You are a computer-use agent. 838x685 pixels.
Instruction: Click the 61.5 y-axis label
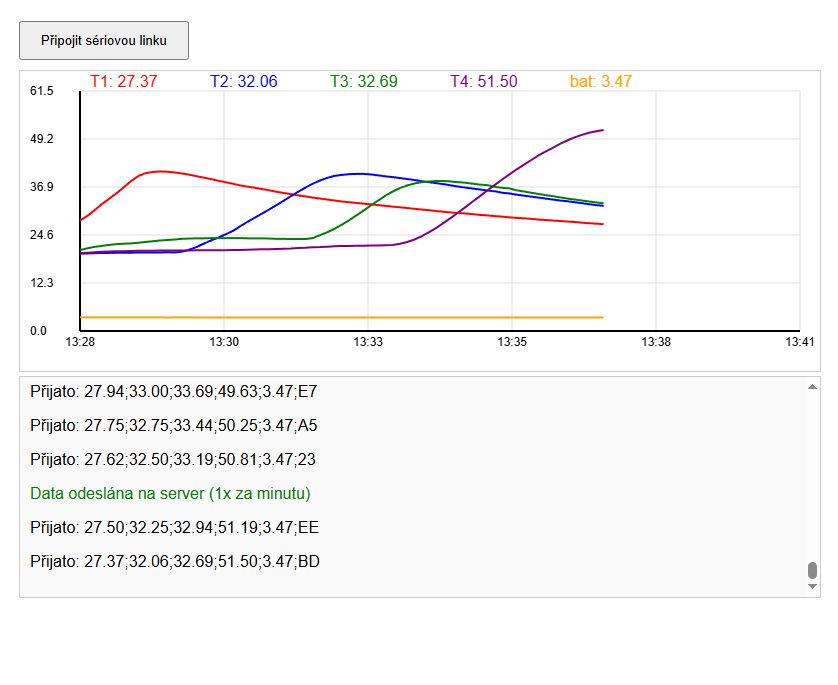(41, 91)
